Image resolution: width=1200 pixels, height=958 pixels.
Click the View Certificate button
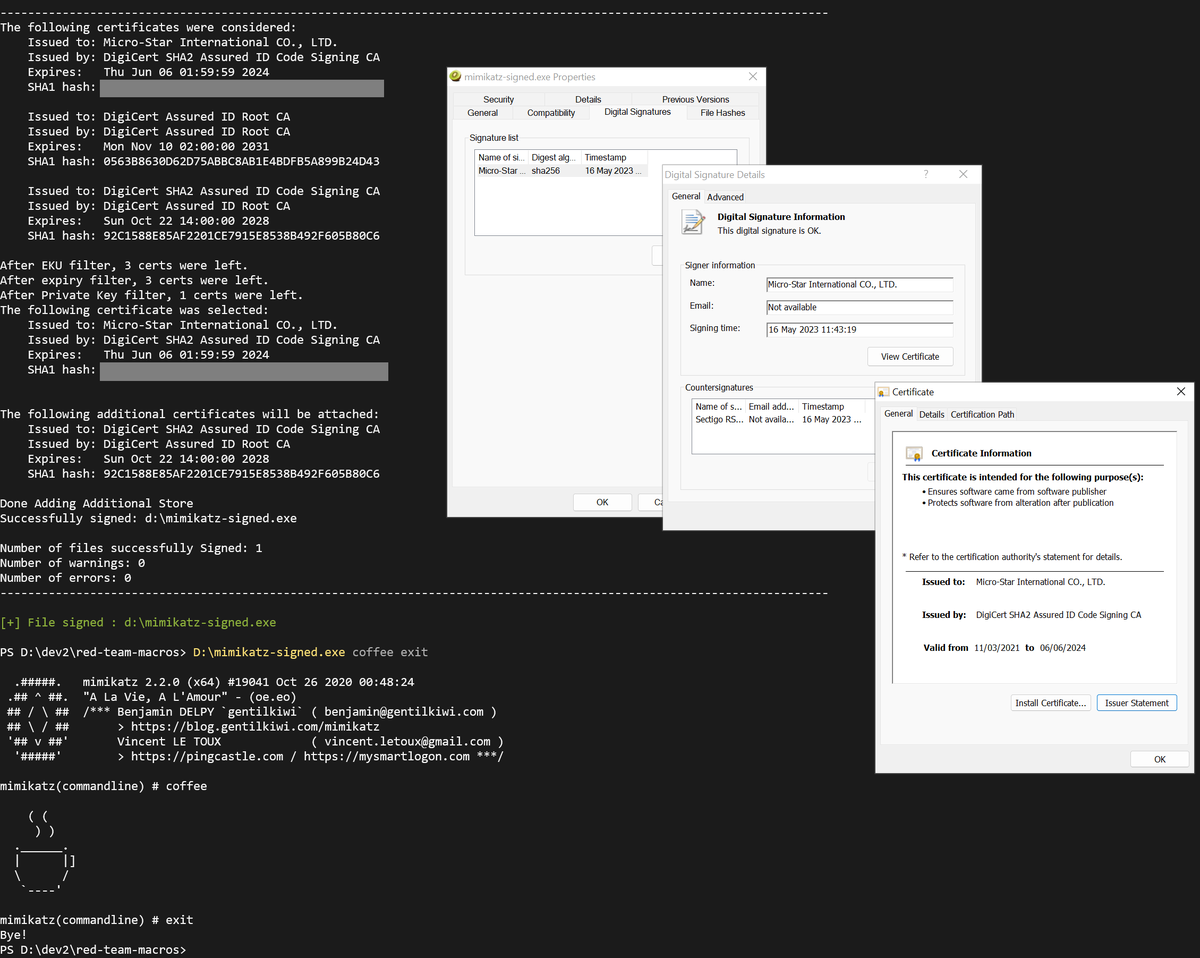[x=910, y=356]
